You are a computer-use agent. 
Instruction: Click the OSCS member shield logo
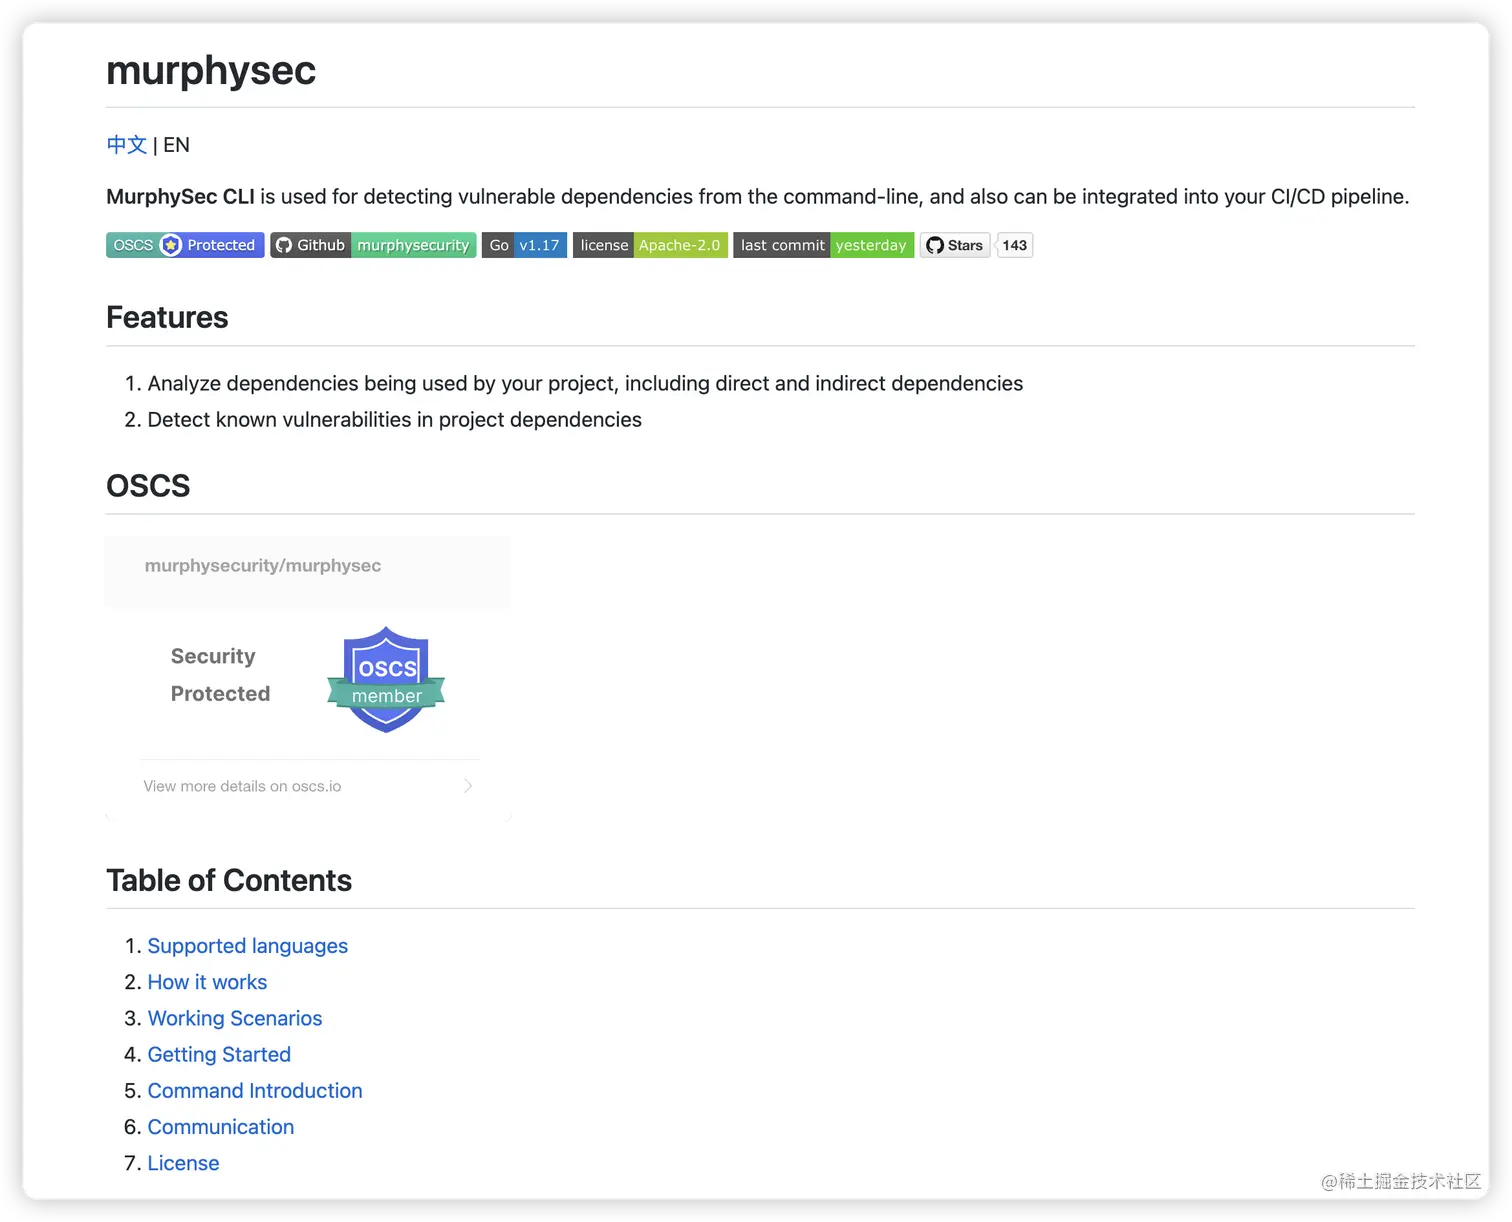coord(386,680)
